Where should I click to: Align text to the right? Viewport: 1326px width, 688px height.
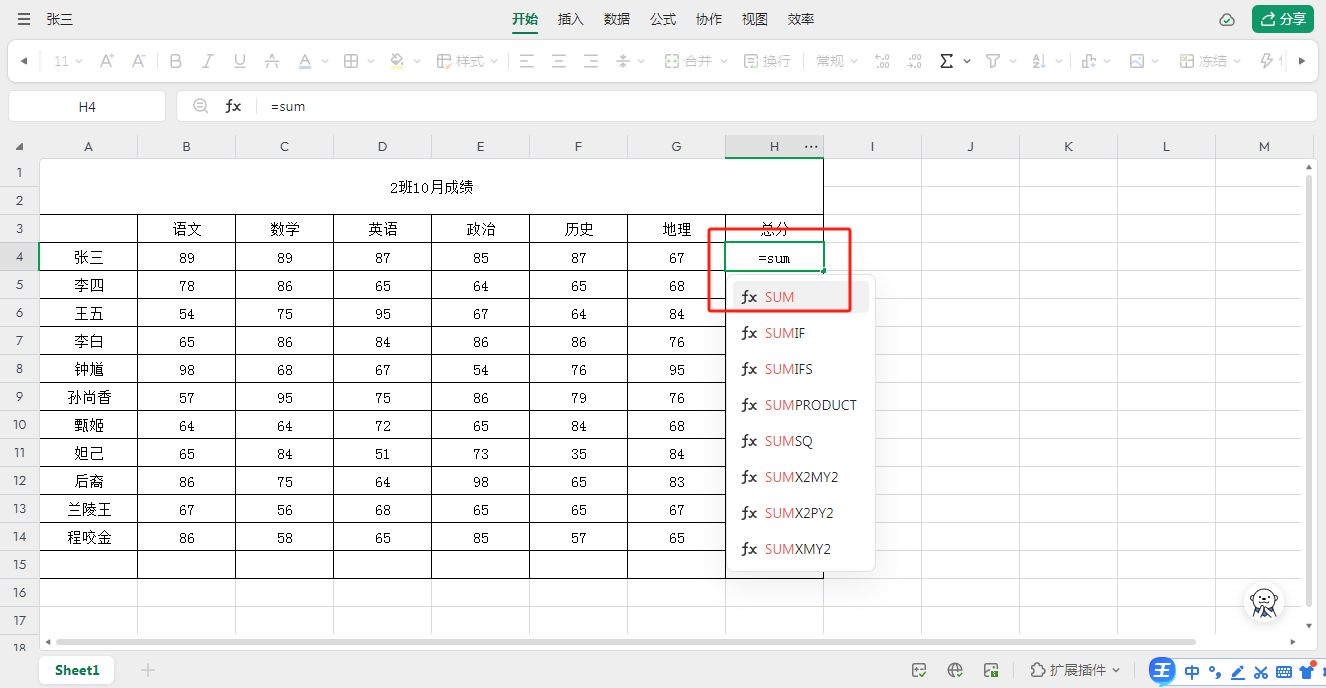pos(591,61)
